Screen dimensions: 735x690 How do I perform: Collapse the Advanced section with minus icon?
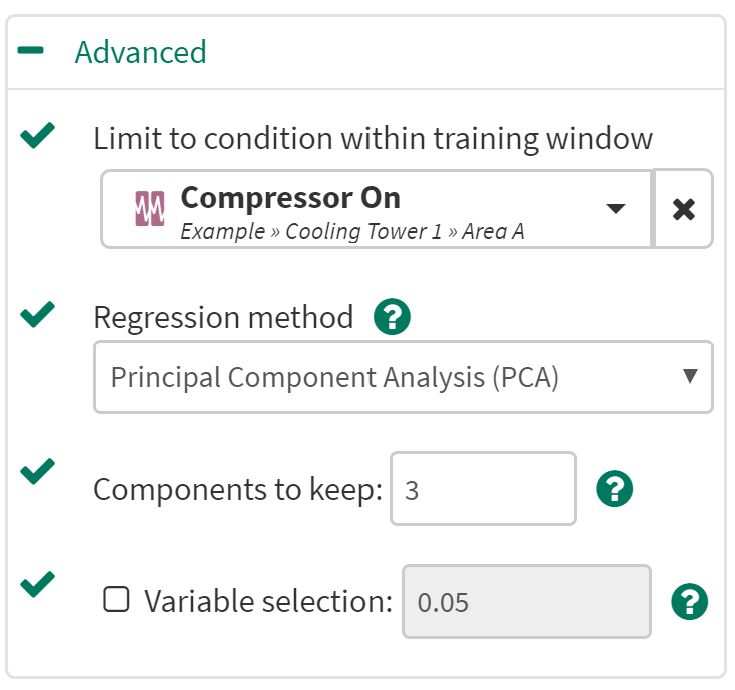click(x=31, y=51)
